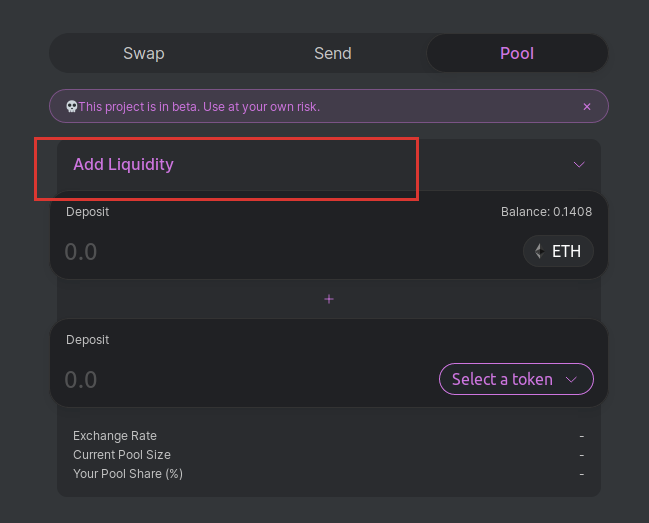
Task: Click the second Deposit label
Action: (x=87, y=340)
